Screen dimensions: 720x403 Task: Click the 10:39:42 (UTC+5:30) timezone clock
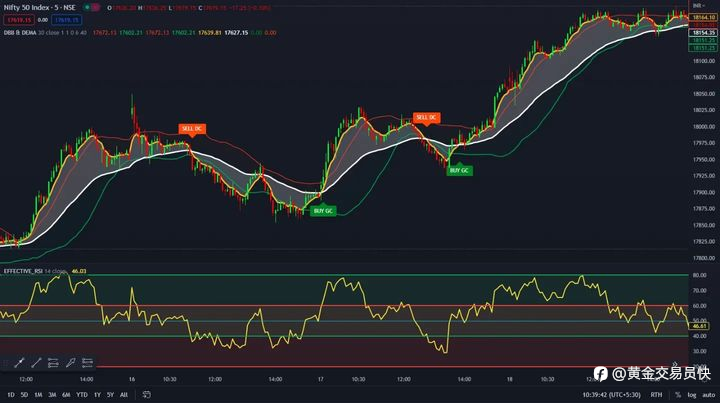point(611,395)
